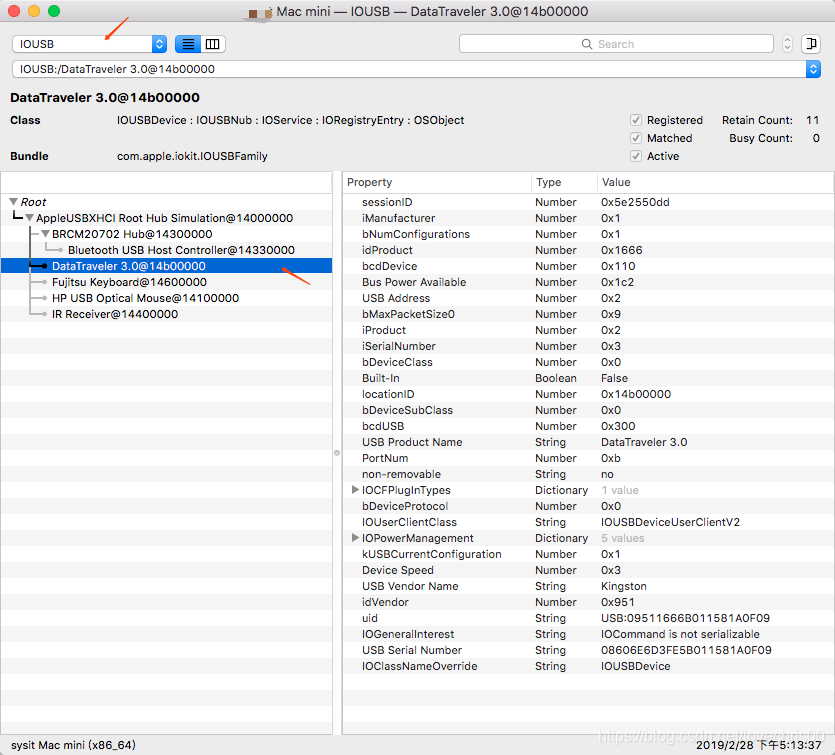Click the bcdUSB value 0x300
The image size is (835, 755).
pos(618,426)
